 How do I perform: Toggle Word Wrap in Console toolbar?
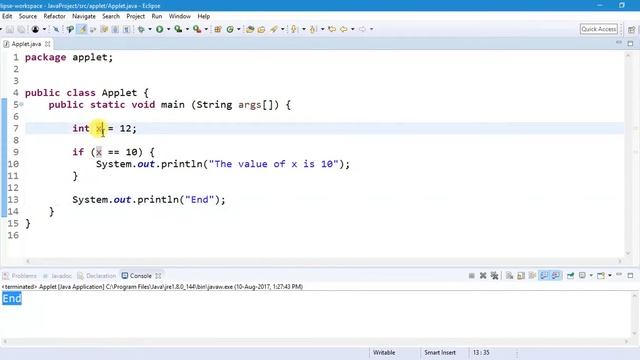point(532,276)
